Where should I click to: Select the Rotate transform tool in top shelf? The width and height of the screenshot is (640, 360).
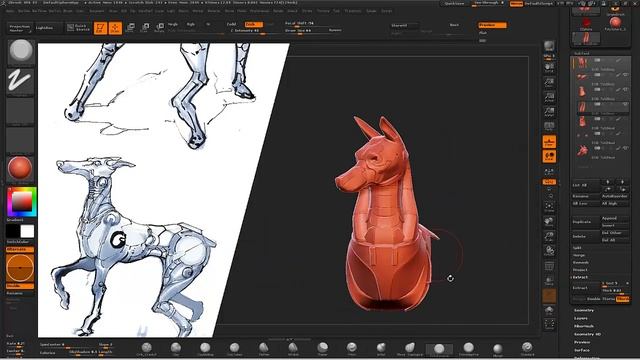tap(159, 28)
